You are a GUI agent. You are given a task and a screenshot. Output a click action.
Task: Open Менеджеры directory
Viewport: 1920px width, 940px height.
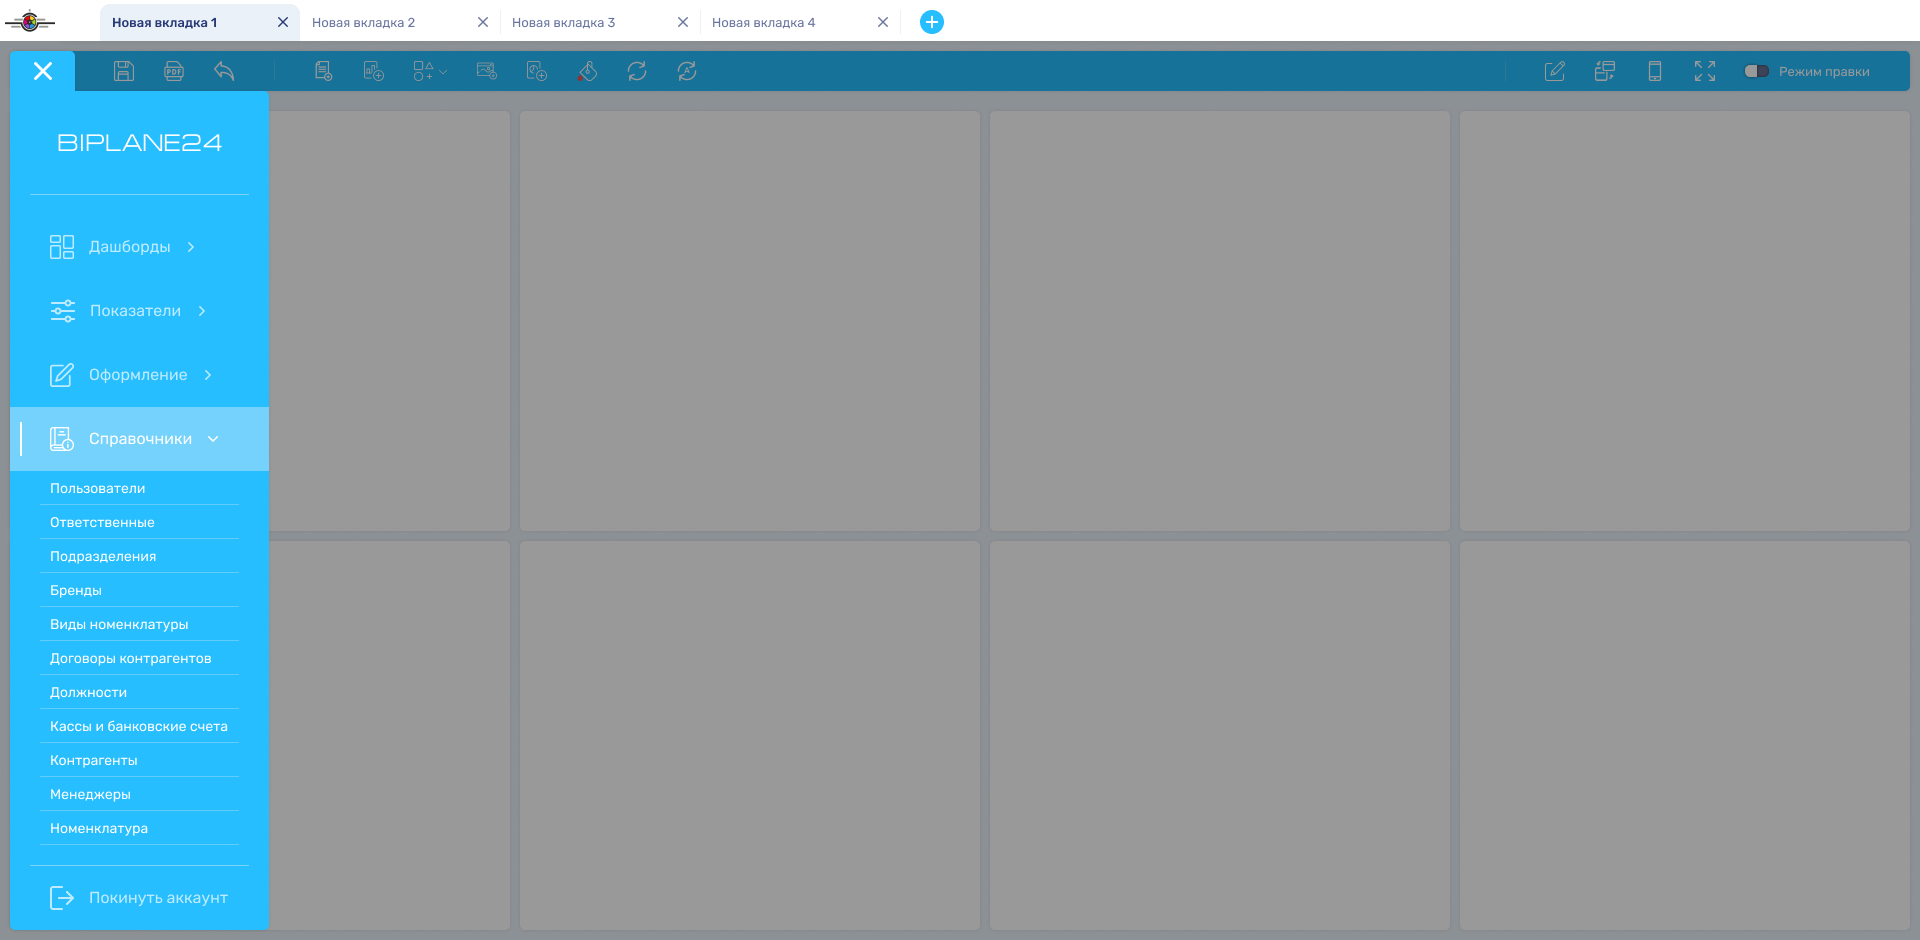coord(139,794)
